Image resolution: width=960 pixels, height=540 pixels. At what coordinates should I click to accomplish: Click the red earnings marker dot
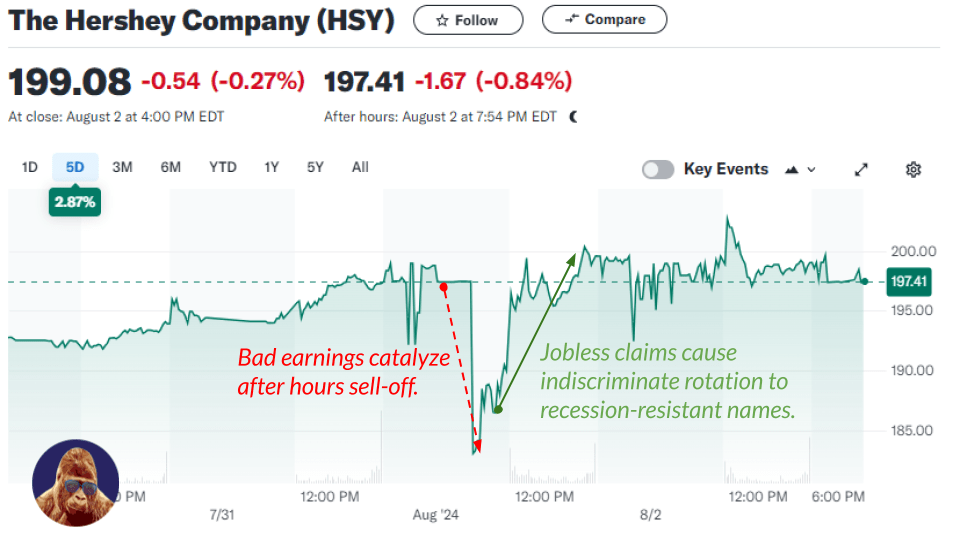click(443, 286)
